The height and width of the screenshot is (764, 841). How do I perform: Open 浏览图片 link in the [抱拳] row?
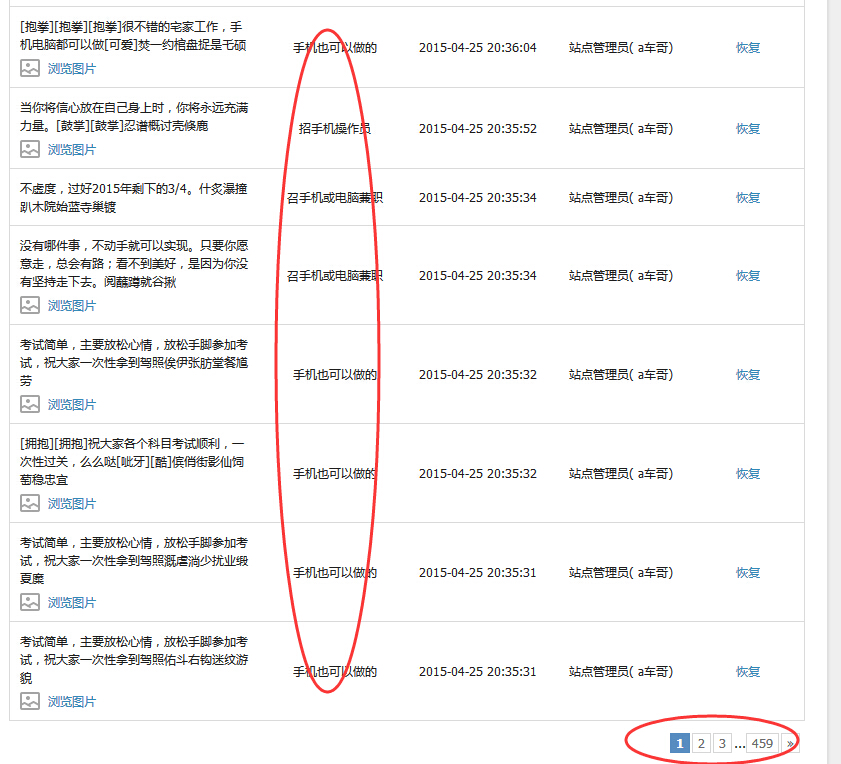(x=71, y=69)
